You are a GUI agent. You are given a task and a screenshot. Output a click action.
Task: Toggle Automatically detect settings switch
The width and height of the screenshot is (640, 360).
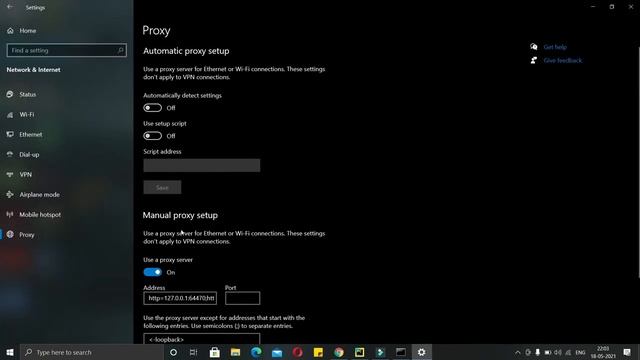coord(152,108)
